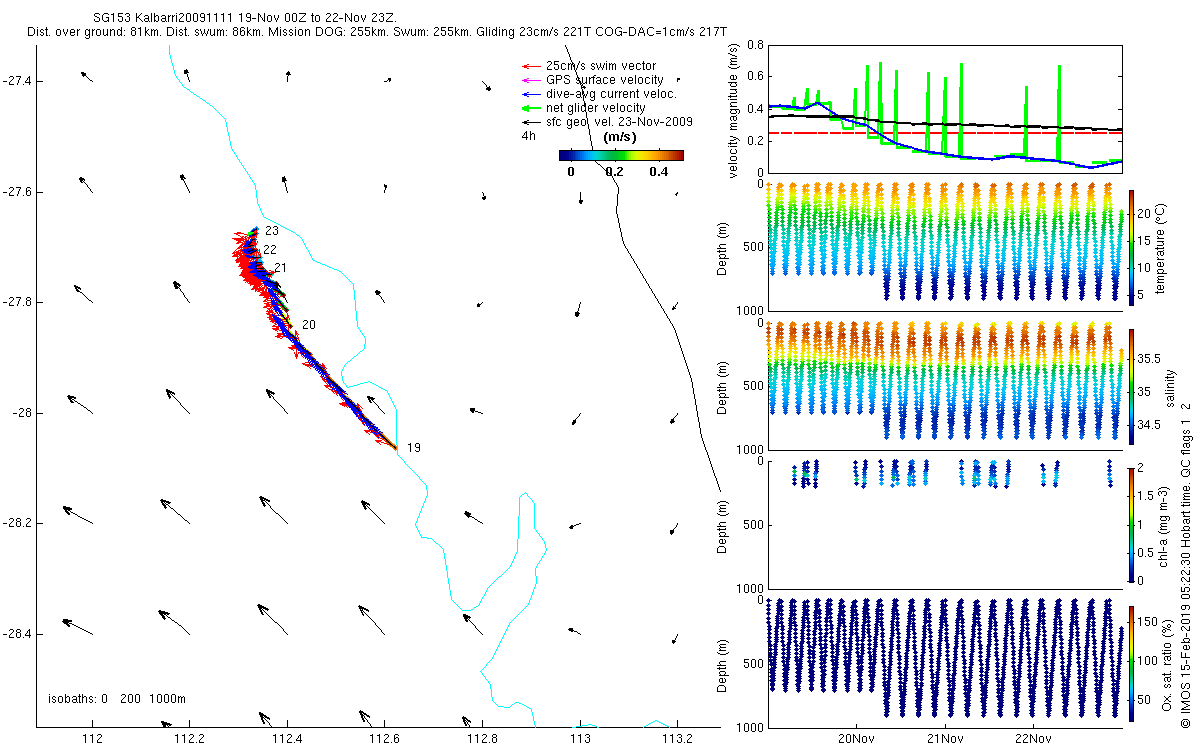Click the temperature colorbar scale
1200x750 pixels.
(x=1131, y=247)
